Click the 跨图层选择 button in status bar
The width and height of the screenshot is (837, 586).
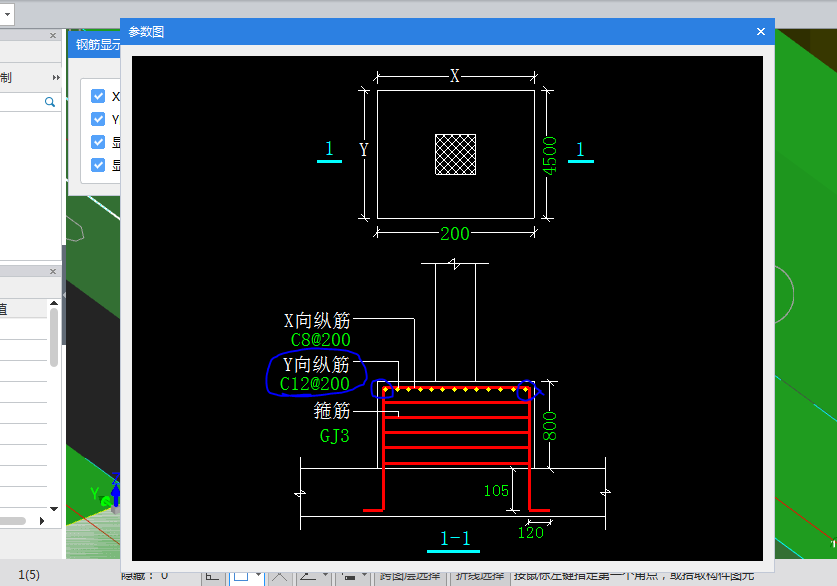409,575
